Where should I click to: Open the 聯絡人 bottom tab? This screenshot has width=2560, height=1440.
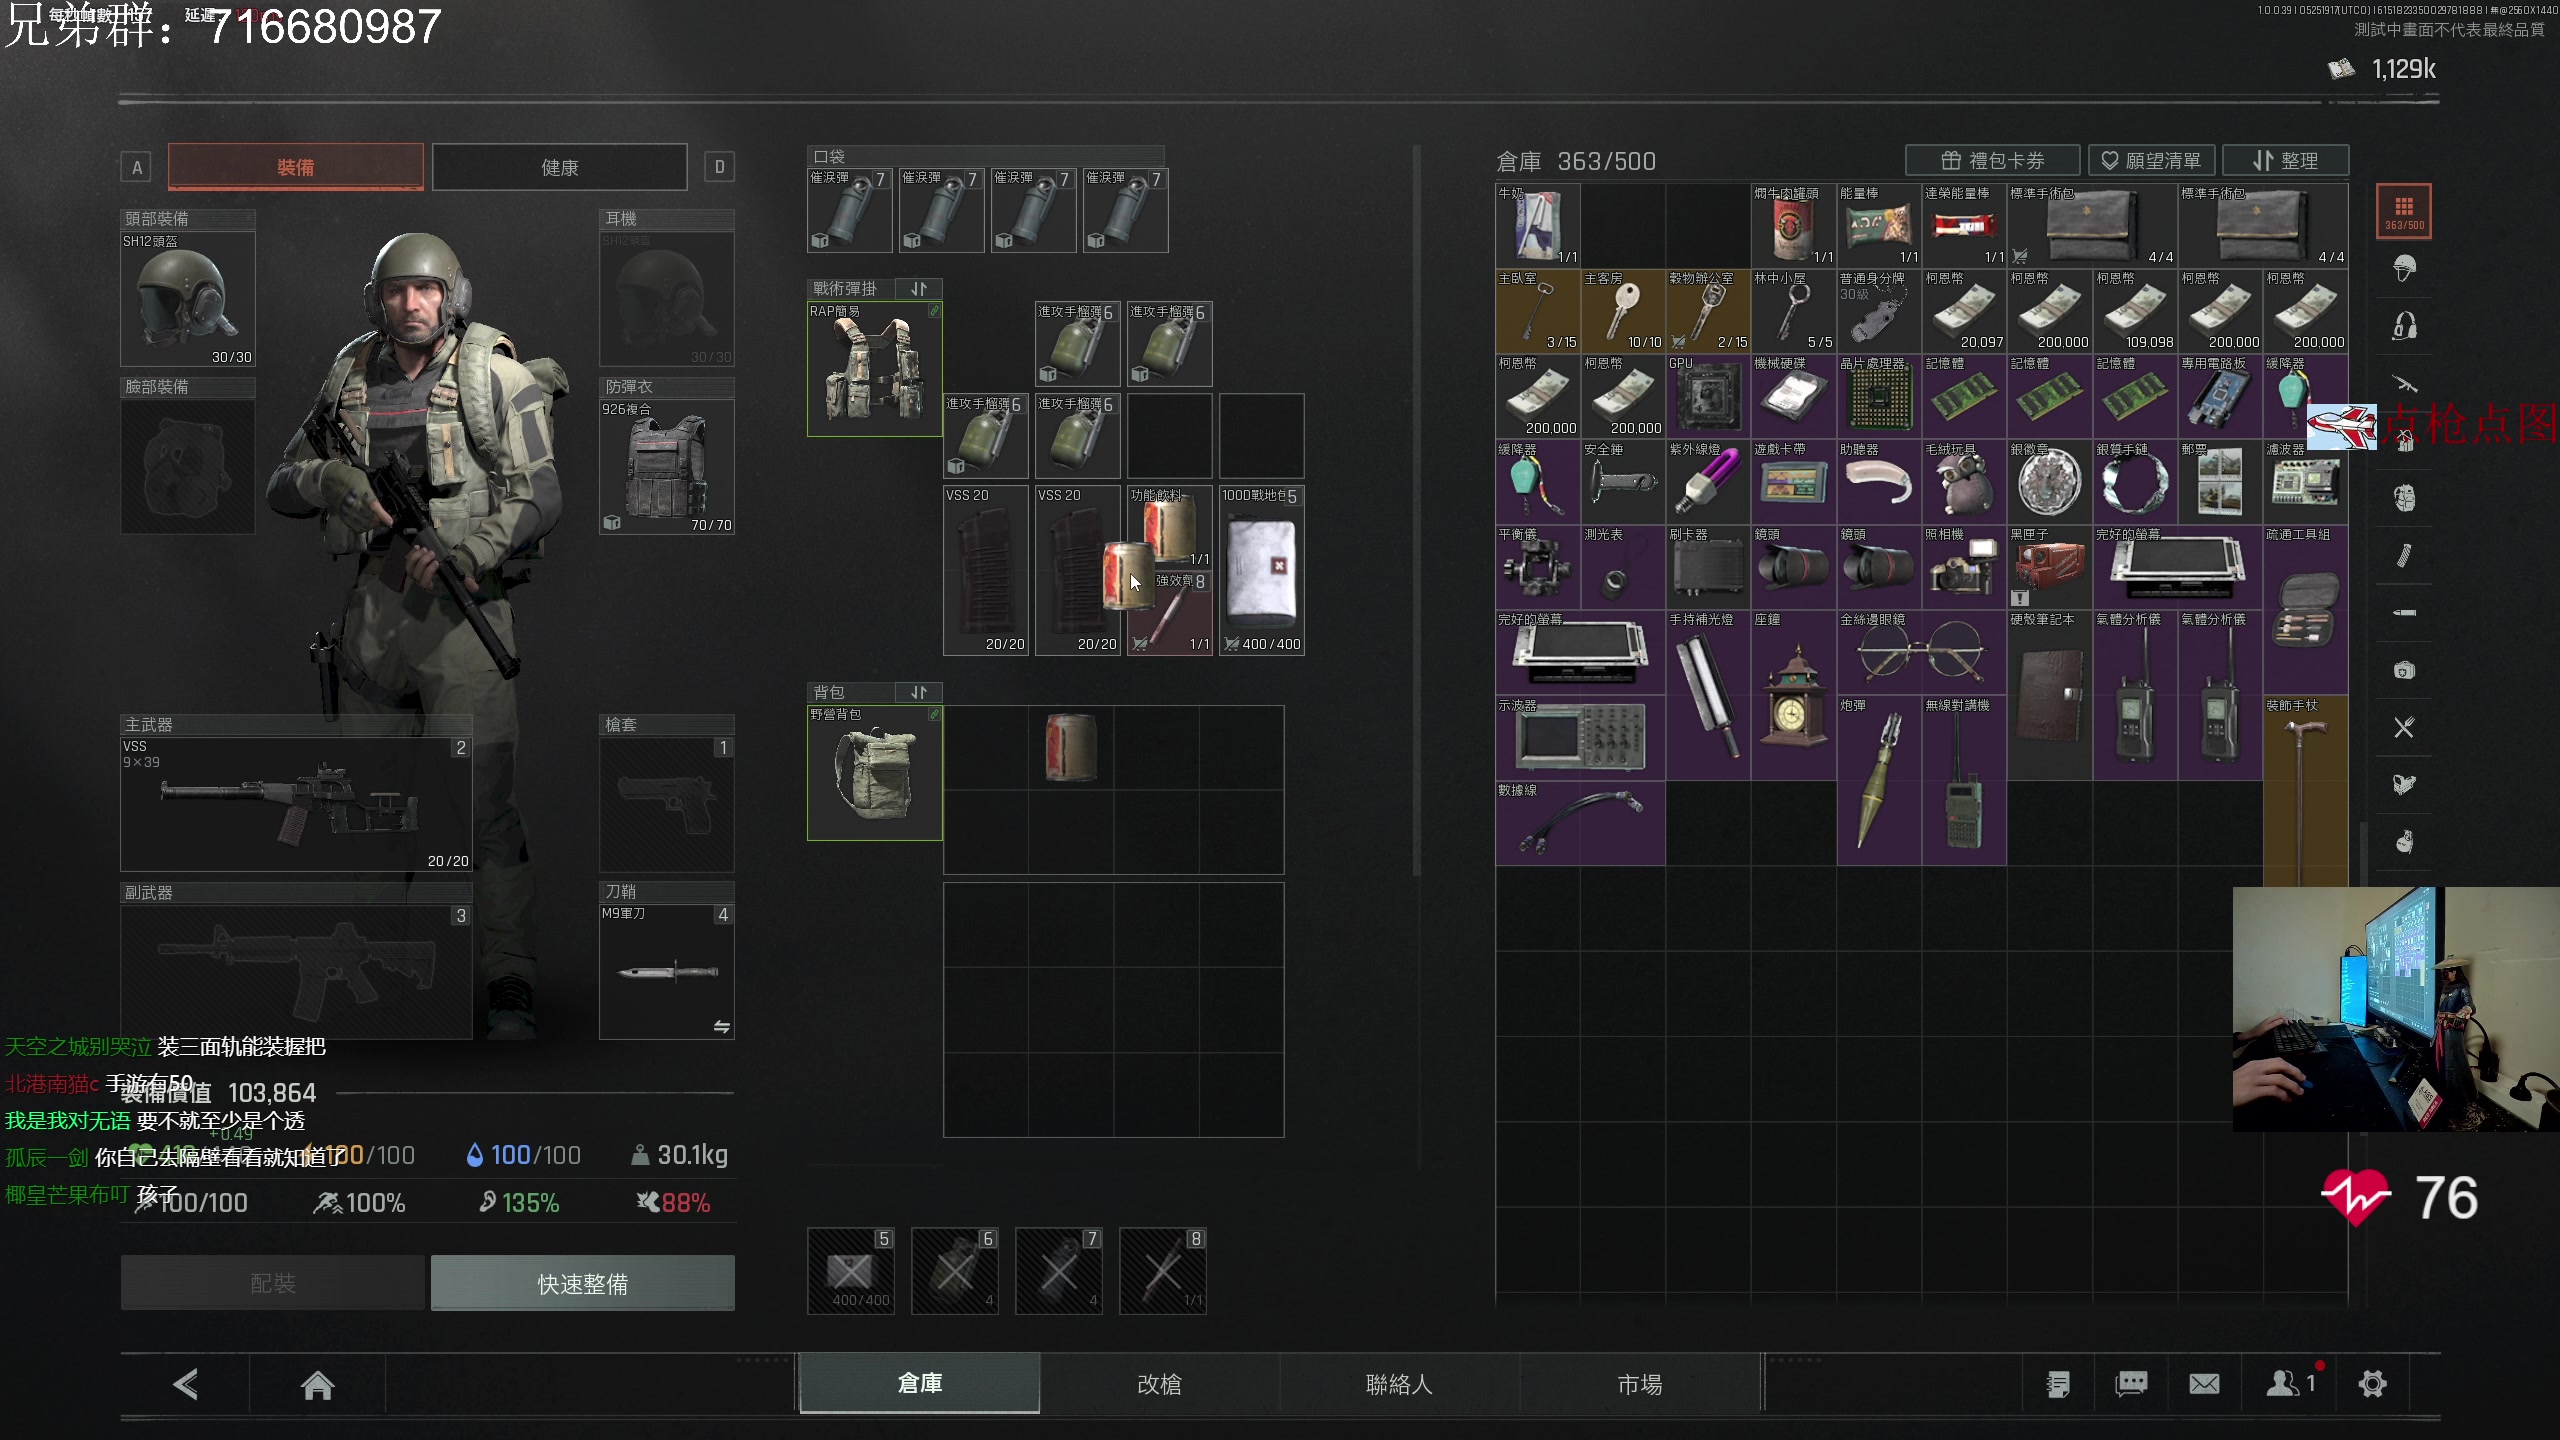pos(1400,1384)
